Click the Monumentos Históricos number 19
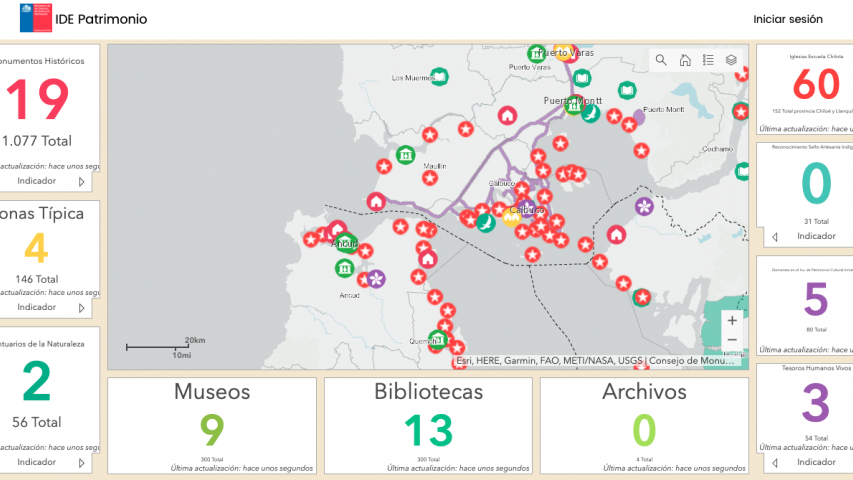The image size is (853, 480). tap(37, 100)
